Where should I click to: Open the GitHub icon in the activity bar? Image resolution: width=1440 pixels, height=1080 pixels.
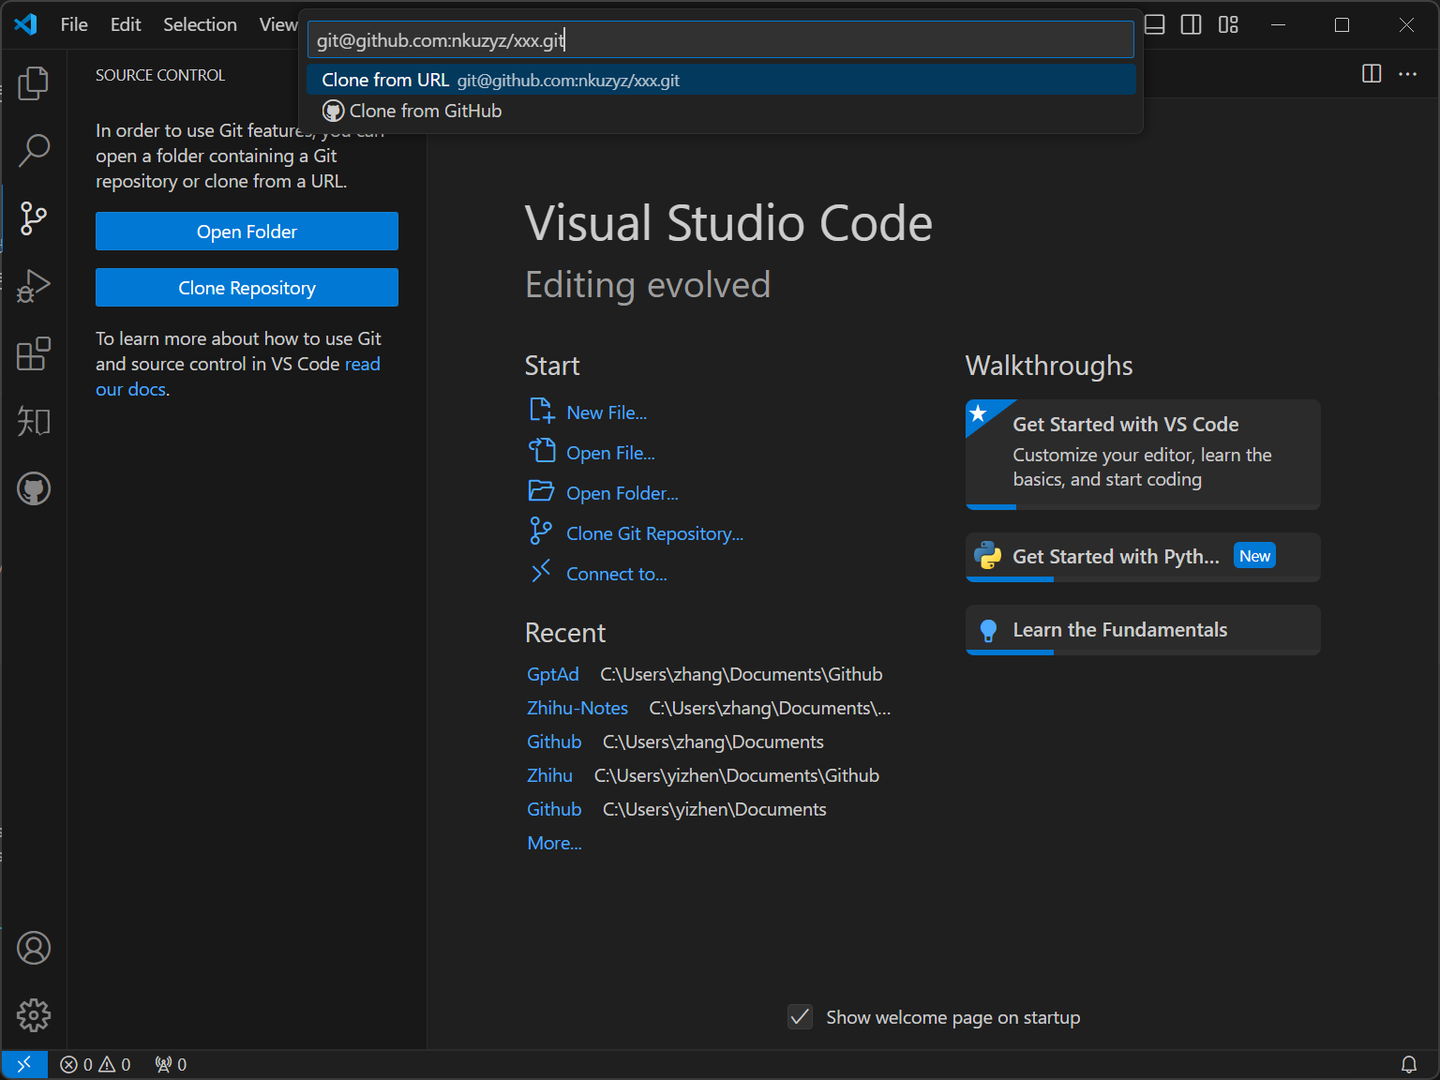(33, 489)
